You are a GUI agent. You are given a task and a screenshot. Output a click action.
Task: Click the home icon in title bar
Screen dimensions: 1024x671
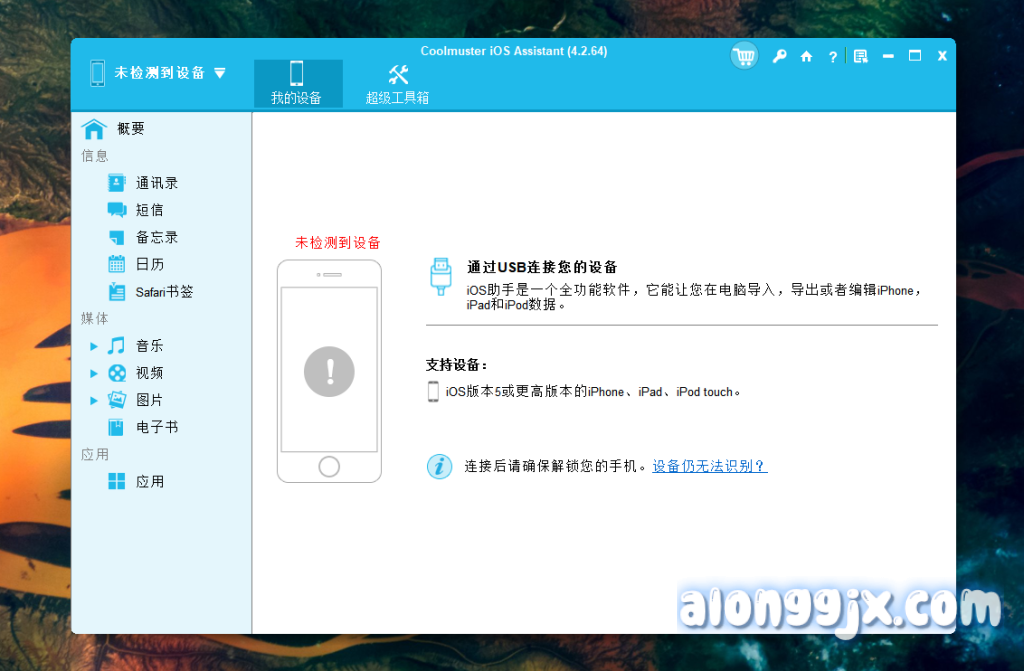806,57
